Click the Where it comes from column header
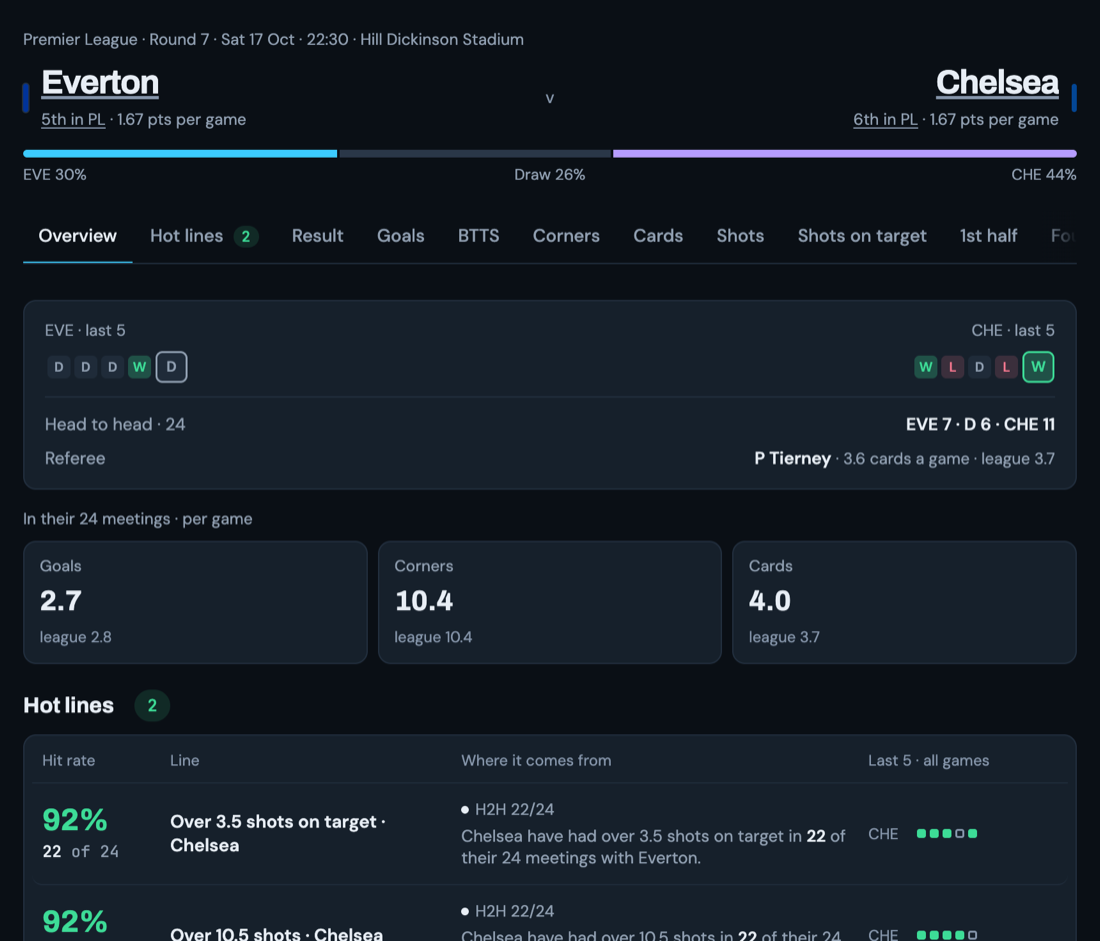Screen dimensions: 1100x941 [x=536, y=761]
